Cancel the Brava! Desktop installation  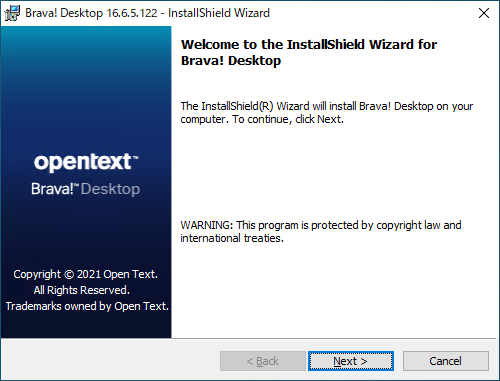446,361
